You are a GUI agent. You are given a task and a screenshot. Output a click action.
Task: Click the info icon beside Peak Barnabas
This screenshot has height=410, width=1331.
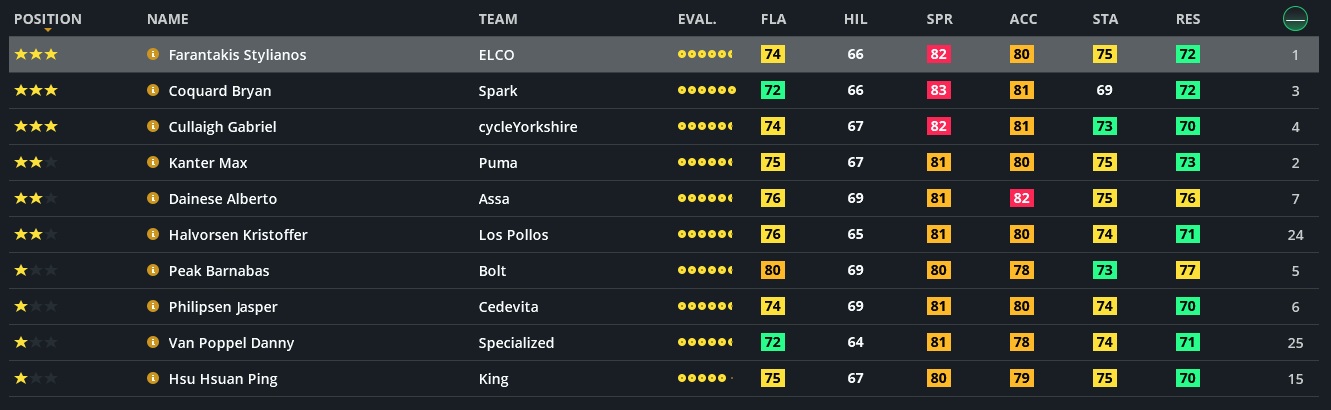[153, 271]
